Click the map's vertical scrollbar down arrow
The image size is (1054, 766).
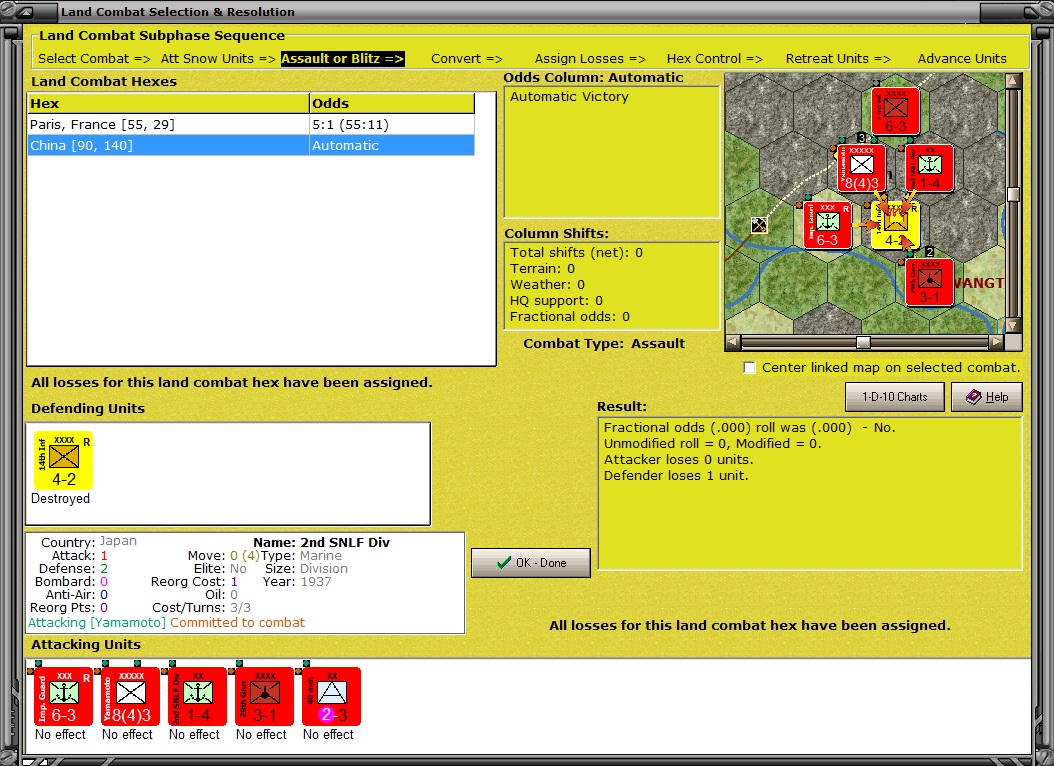click(x=1014, y=325)
